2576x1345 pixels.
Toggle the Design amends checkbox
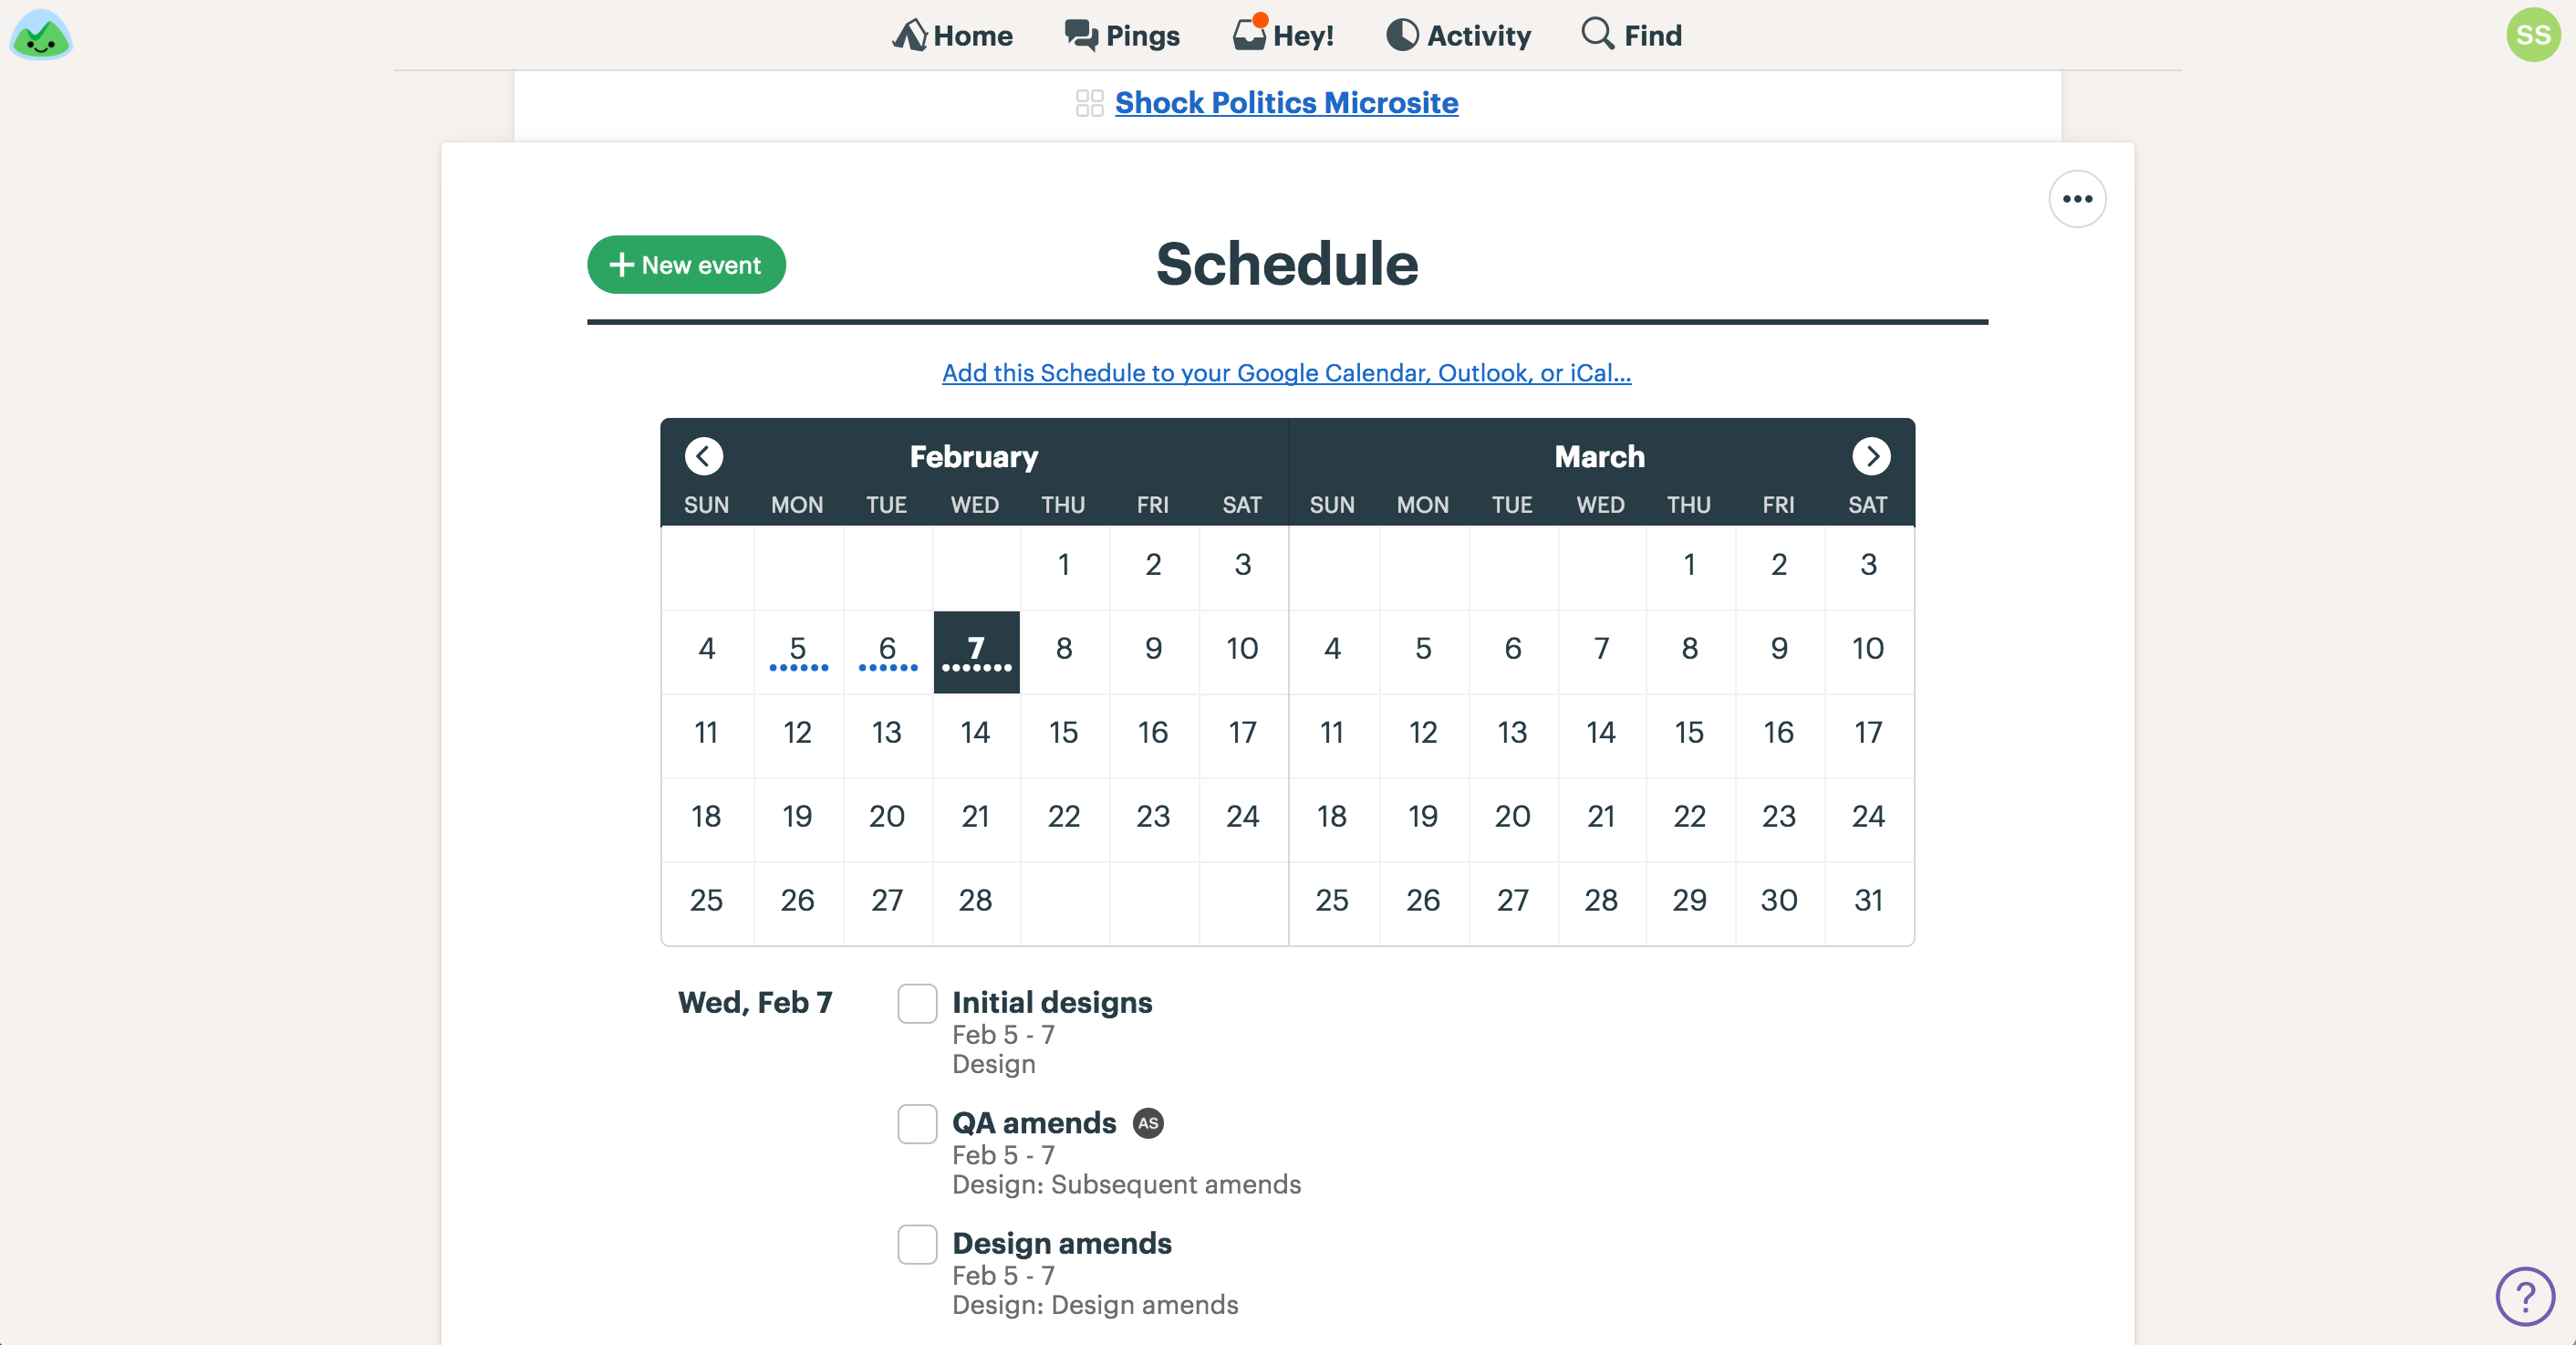point(917,1245)
